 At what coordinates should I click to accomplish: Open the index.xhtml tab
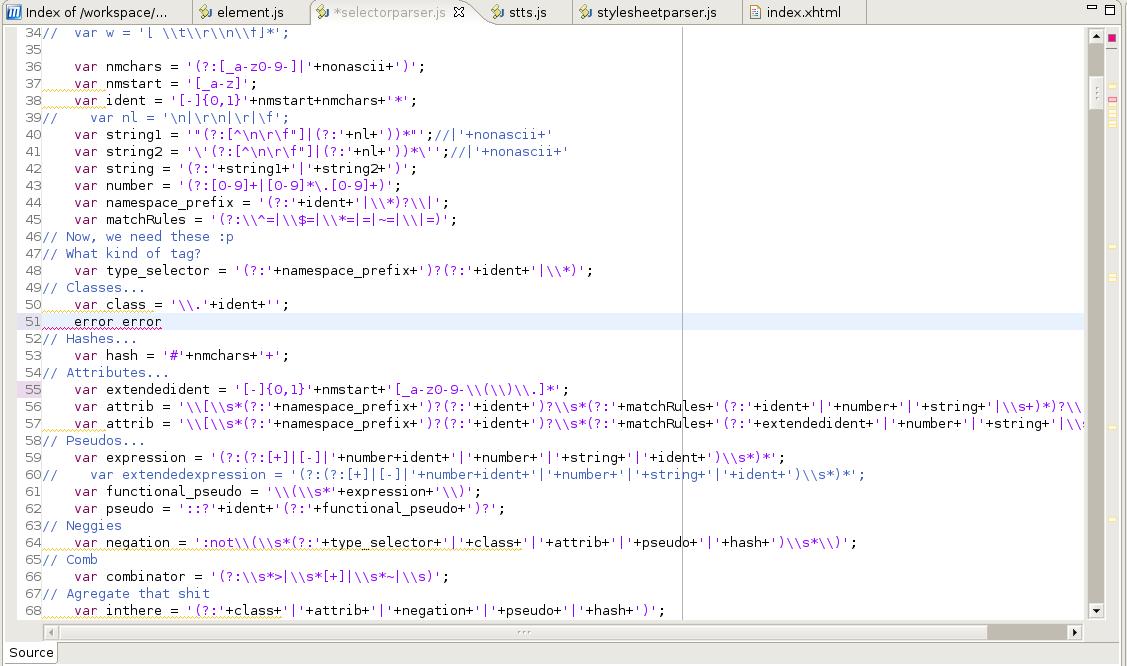795,12
